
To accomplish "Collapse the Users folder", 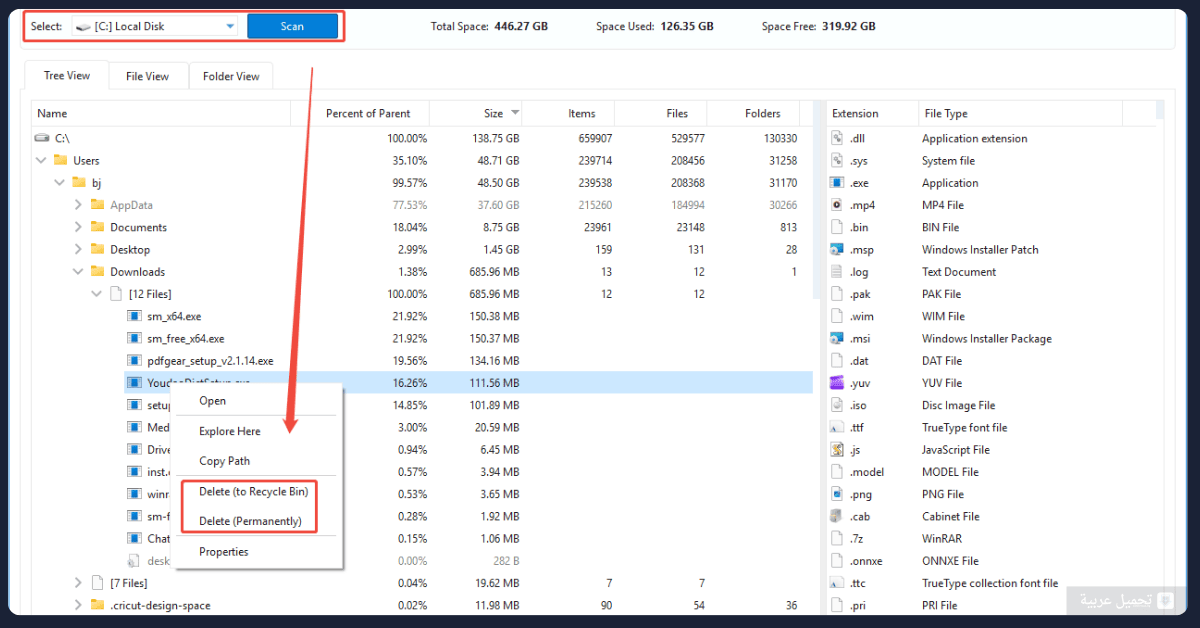I will (42, 160).
